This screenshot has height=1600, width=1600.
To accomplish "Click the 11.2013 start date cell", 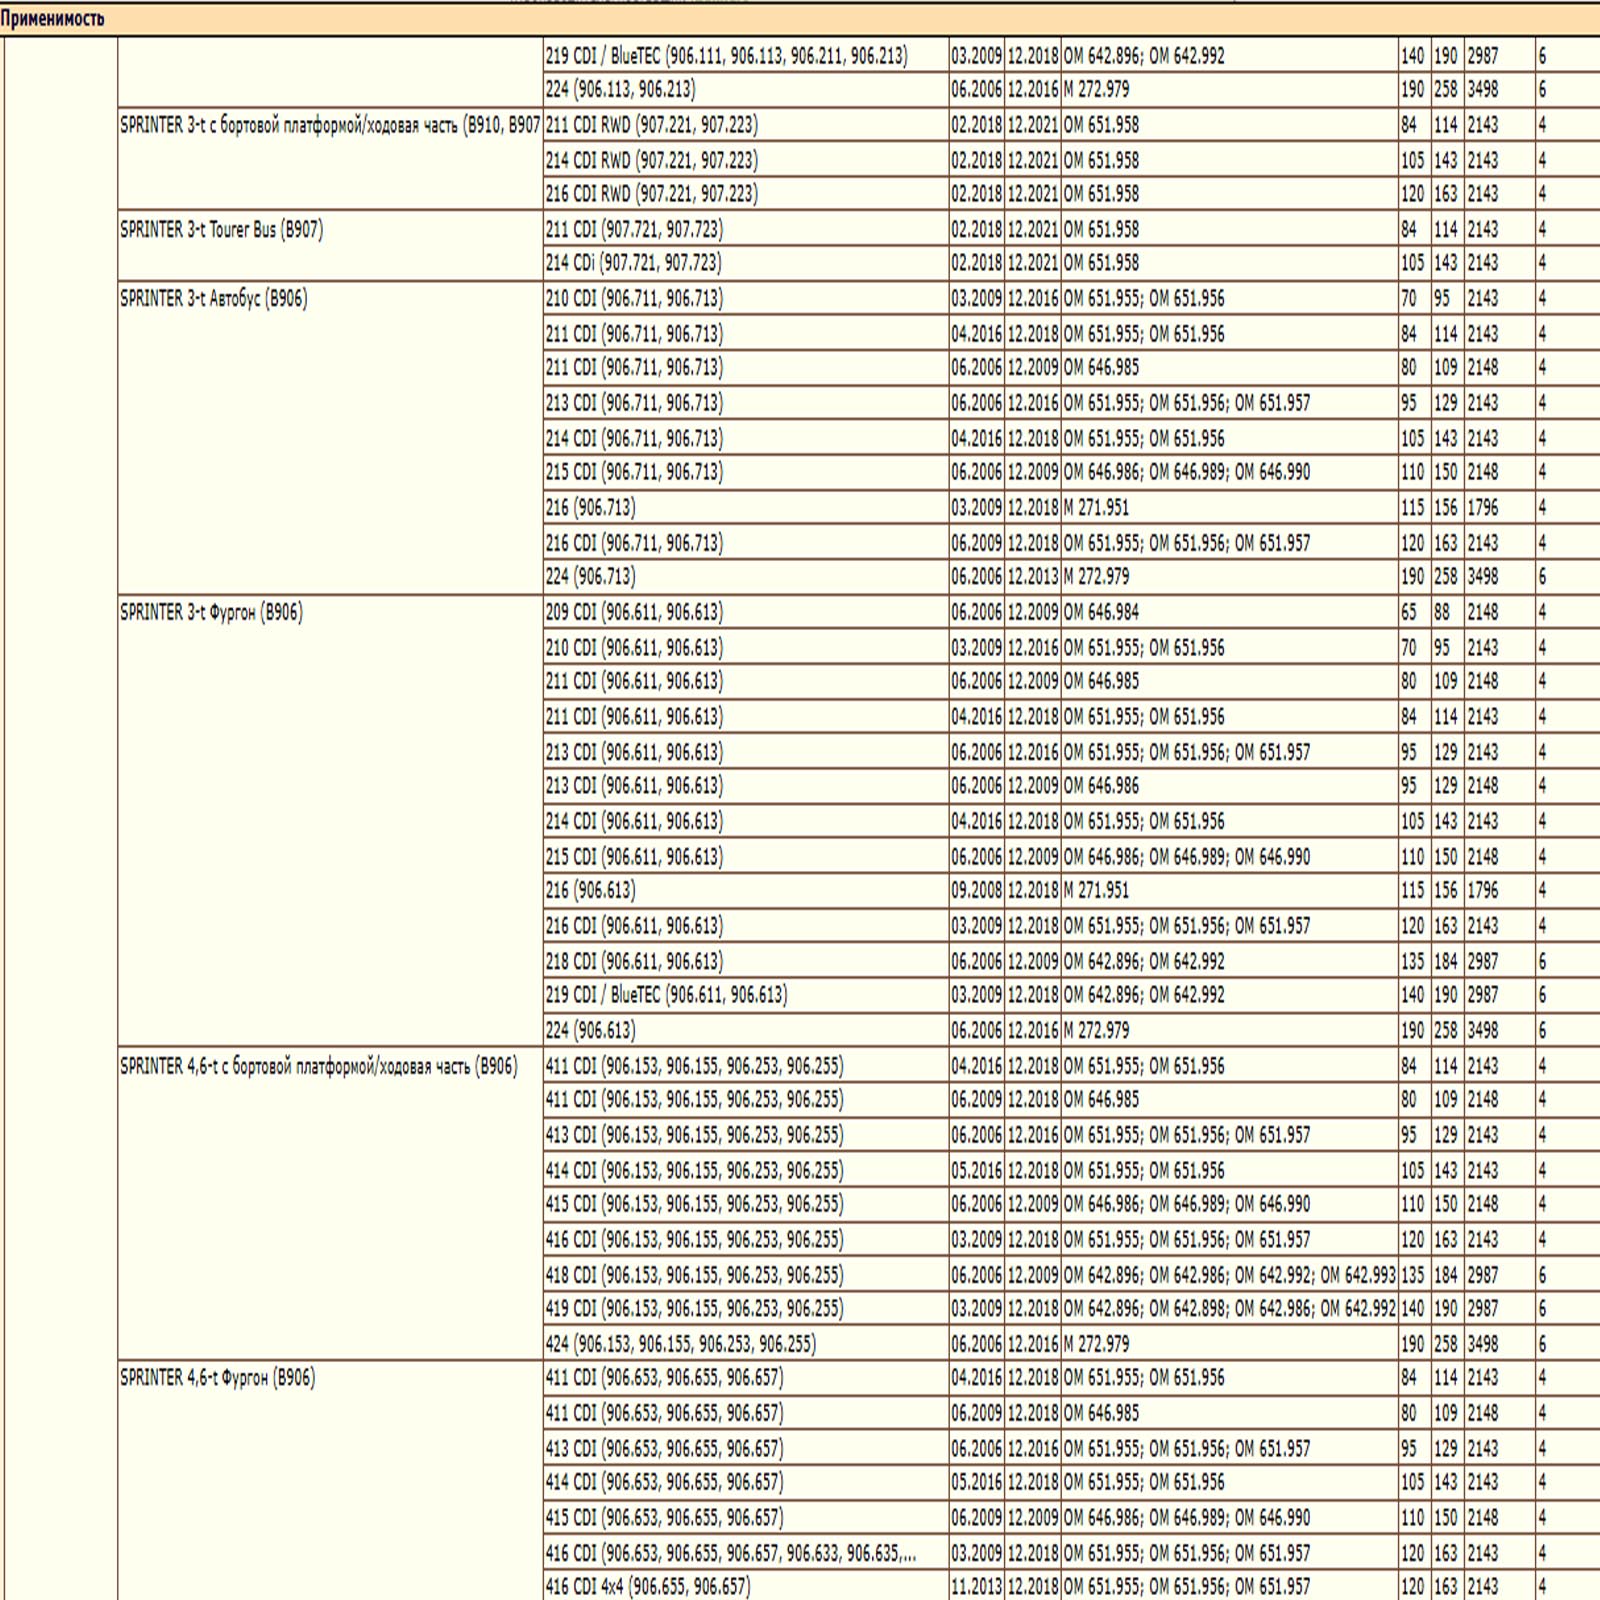I will click(976, 1586).
